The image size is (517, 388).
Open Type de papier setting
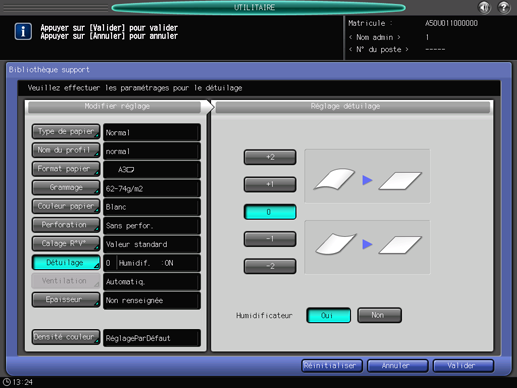coord(66,132)
